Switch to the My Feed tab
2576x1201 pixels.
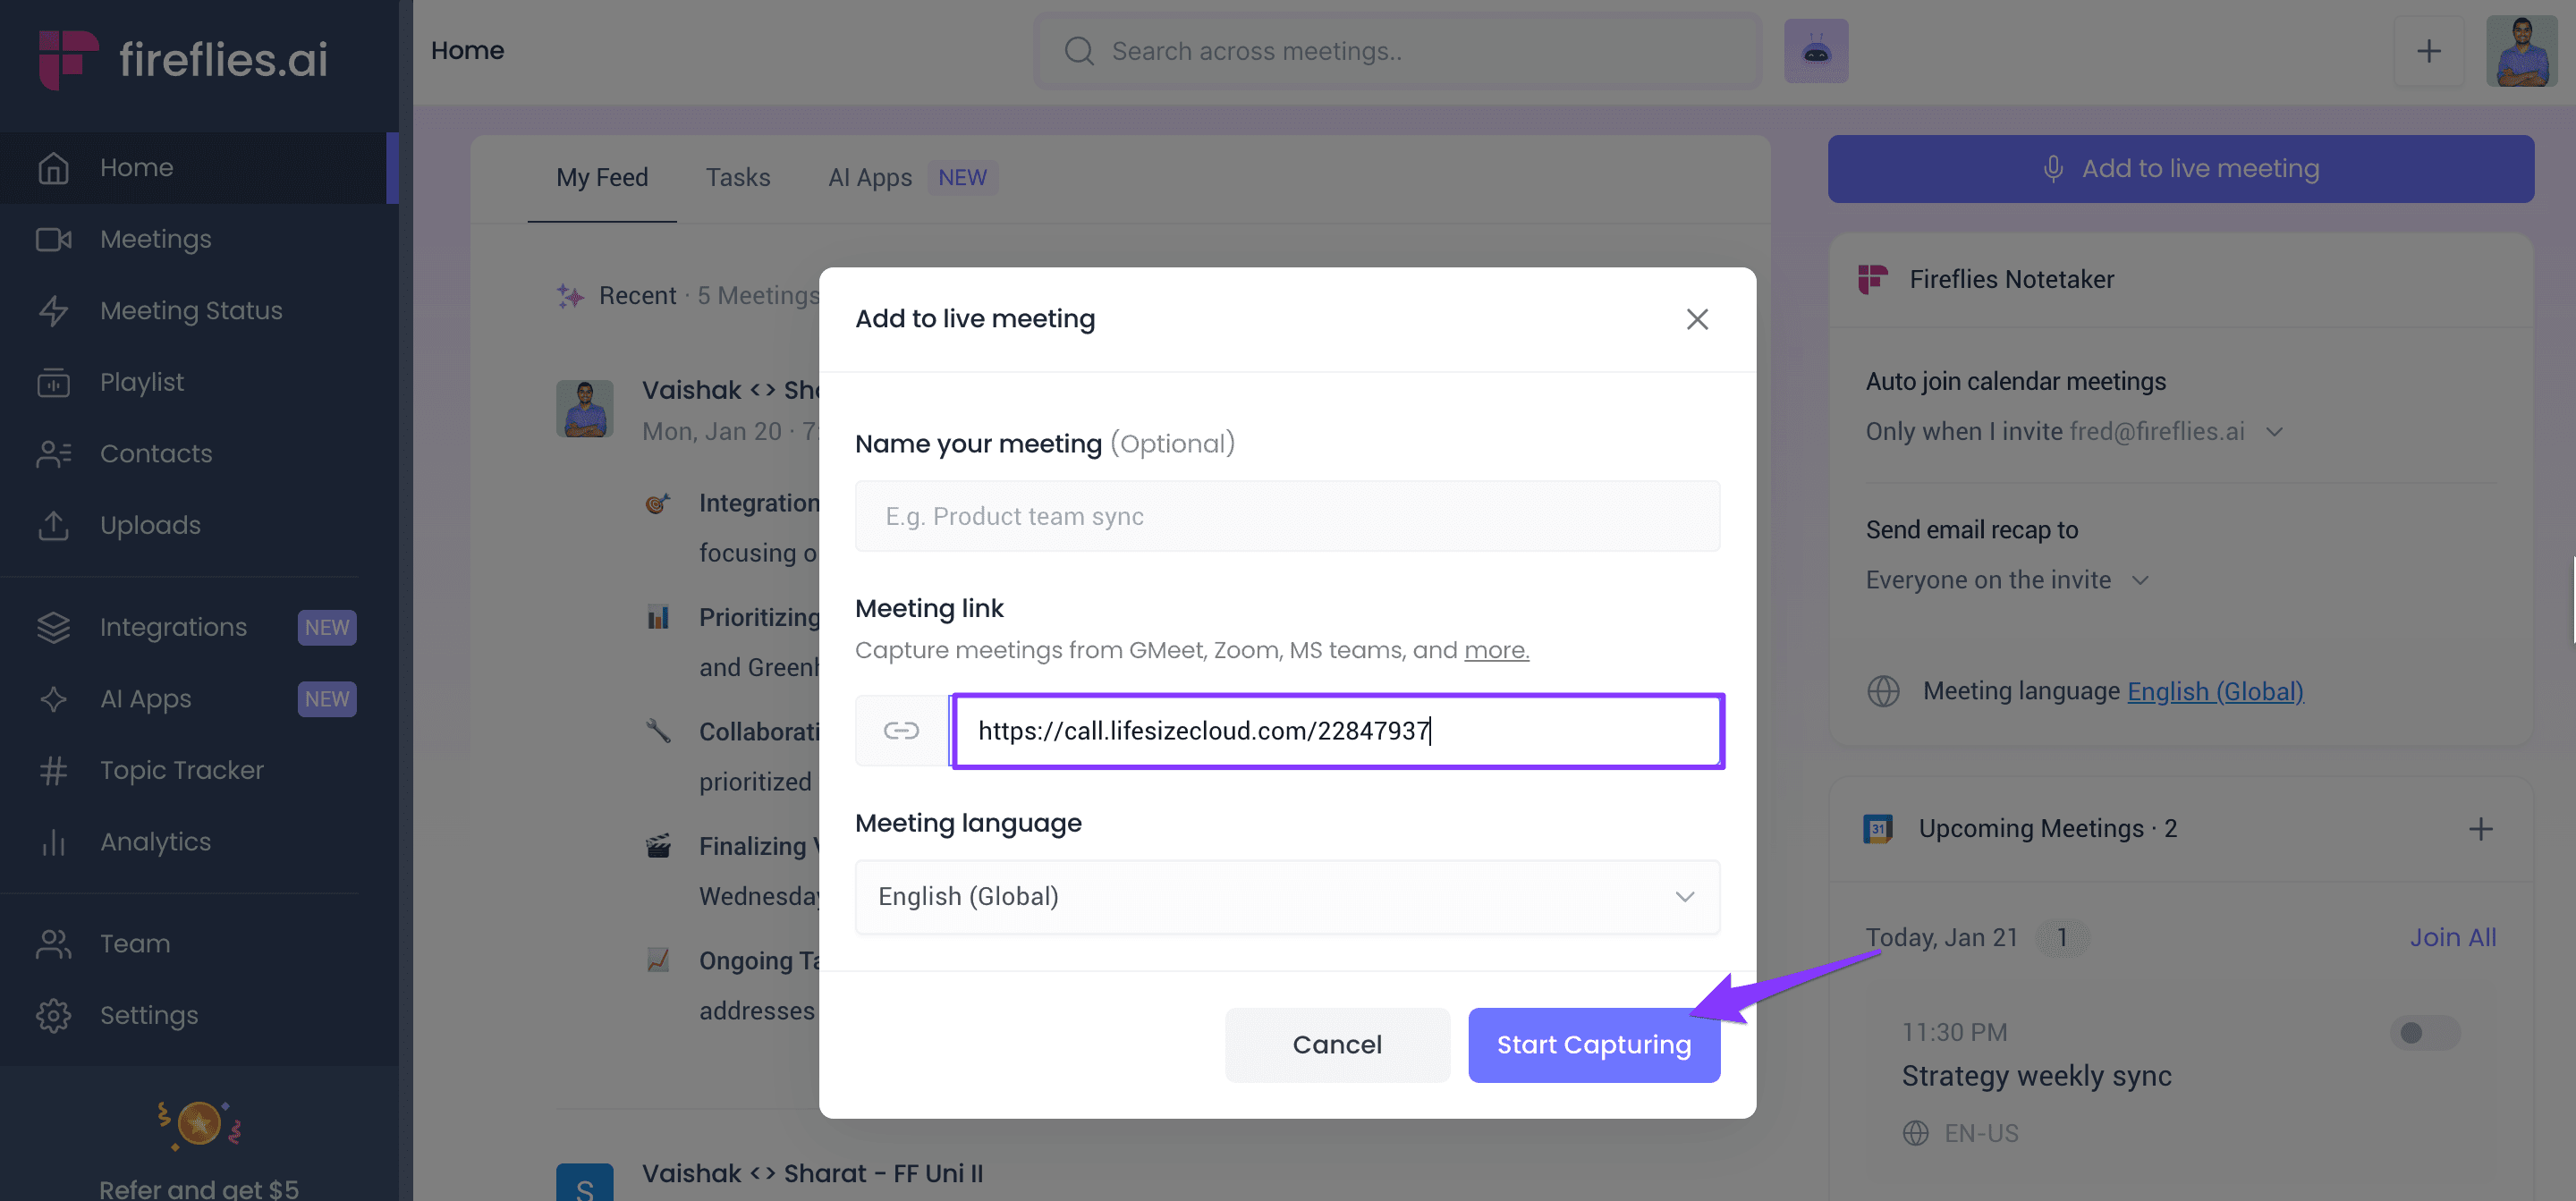[602, 177]
